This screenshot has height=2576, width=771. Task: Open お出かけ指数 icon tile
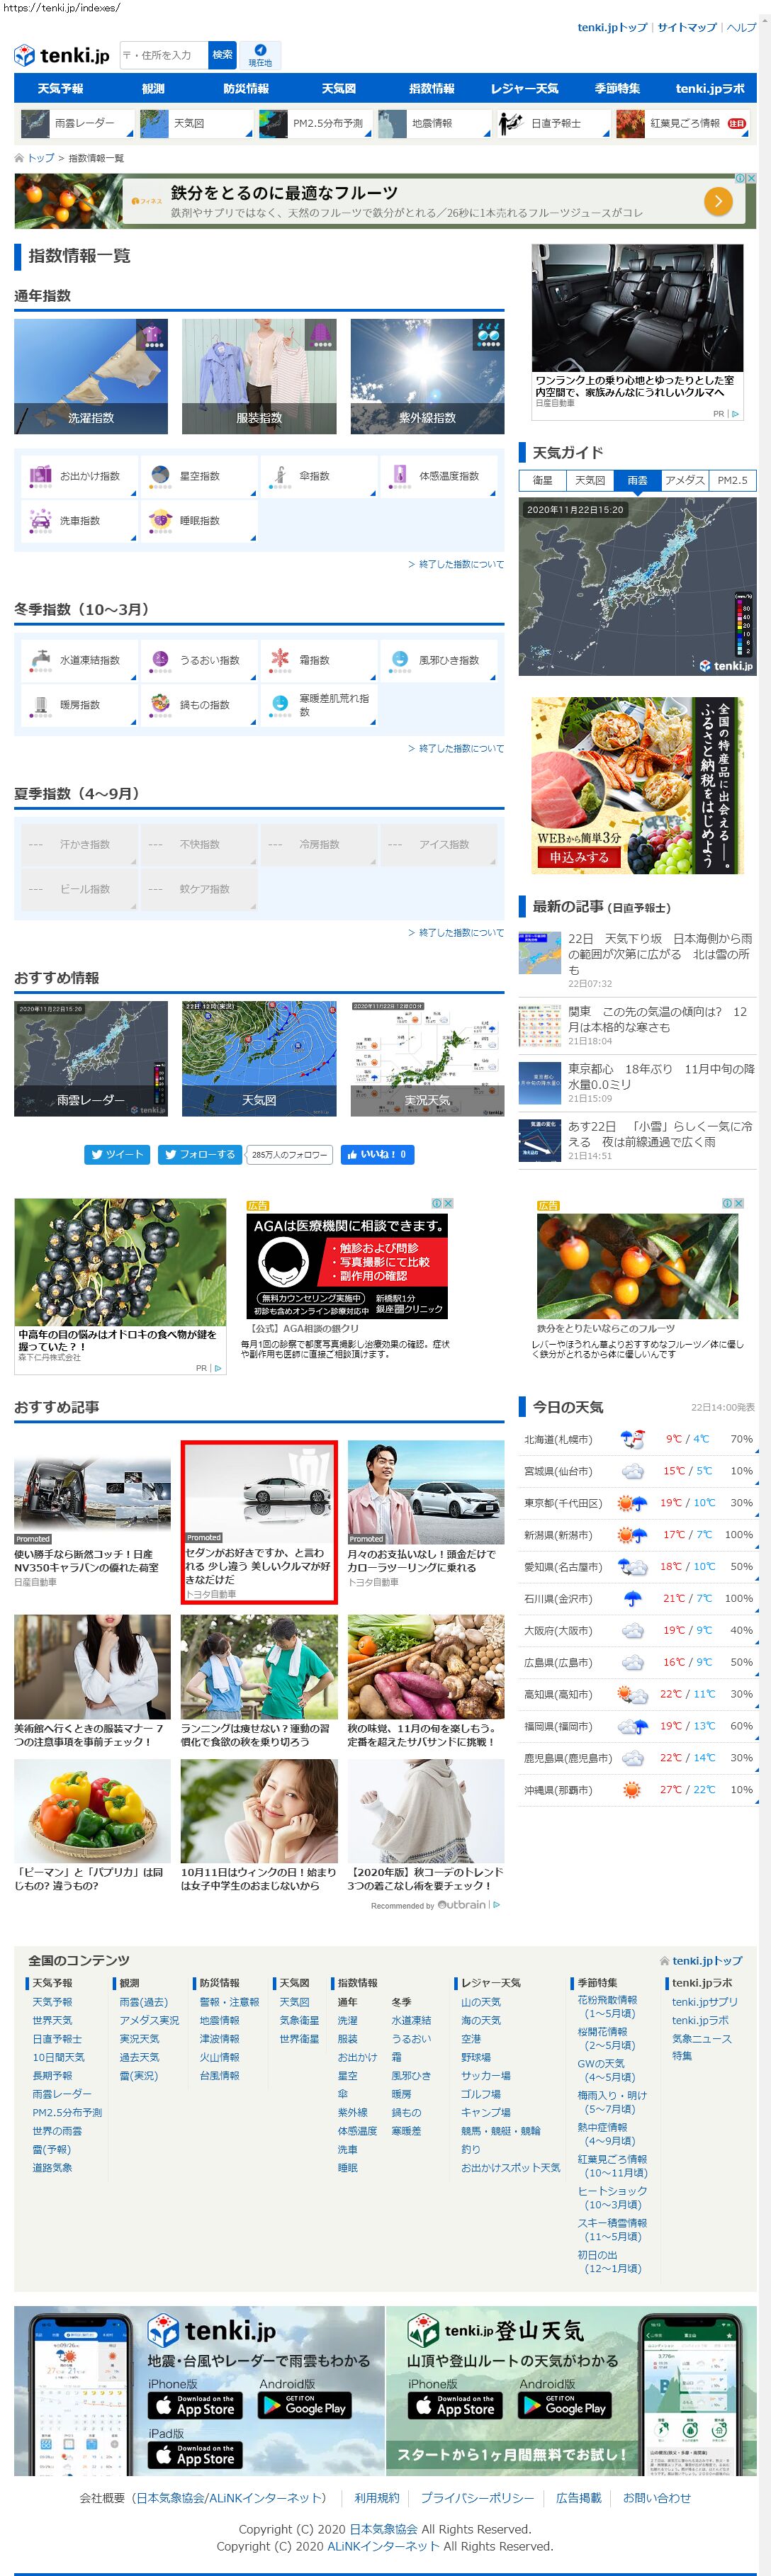coord(78,476)
